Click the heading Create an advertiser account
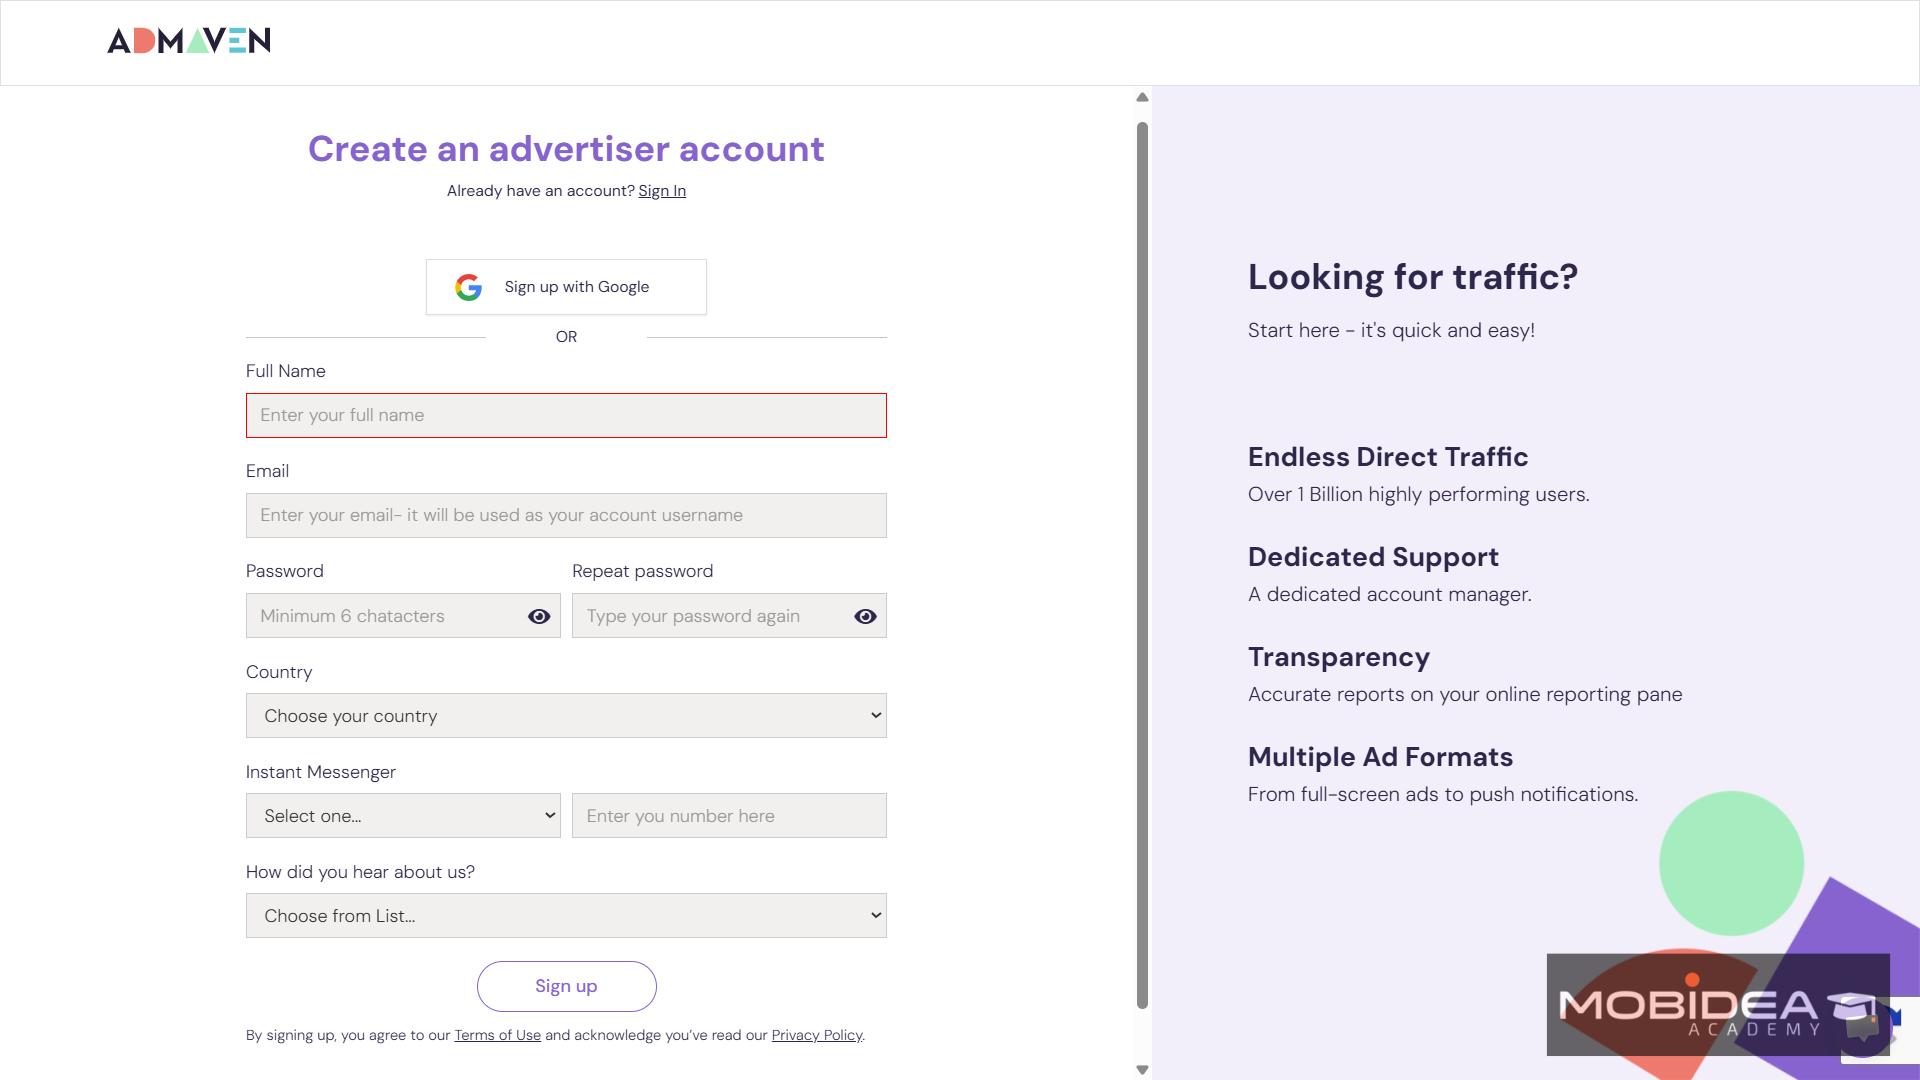 pyautogui.click(x=566, y=149)
